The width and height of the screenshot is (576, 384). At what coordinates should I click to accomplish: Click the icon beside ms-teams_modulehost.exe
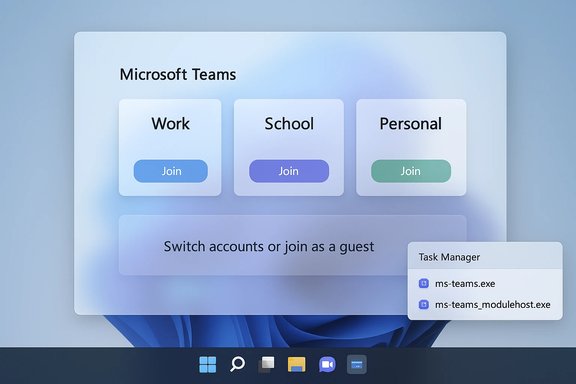click(x=424, y=304)
